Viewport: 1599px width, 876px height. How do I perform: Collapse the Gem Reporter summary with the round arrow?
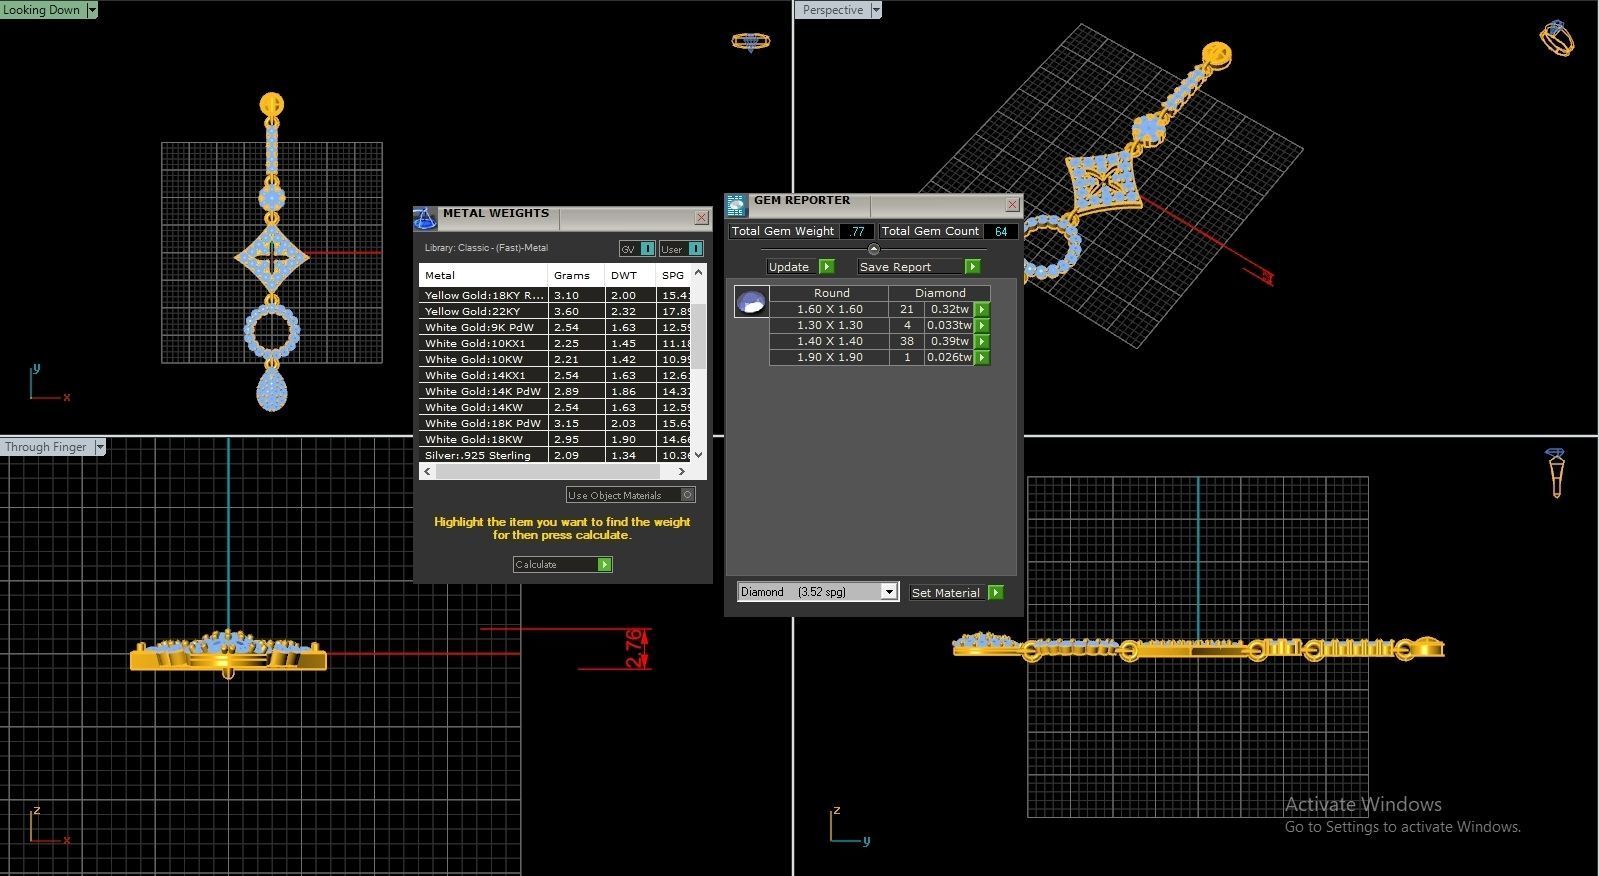873,249
